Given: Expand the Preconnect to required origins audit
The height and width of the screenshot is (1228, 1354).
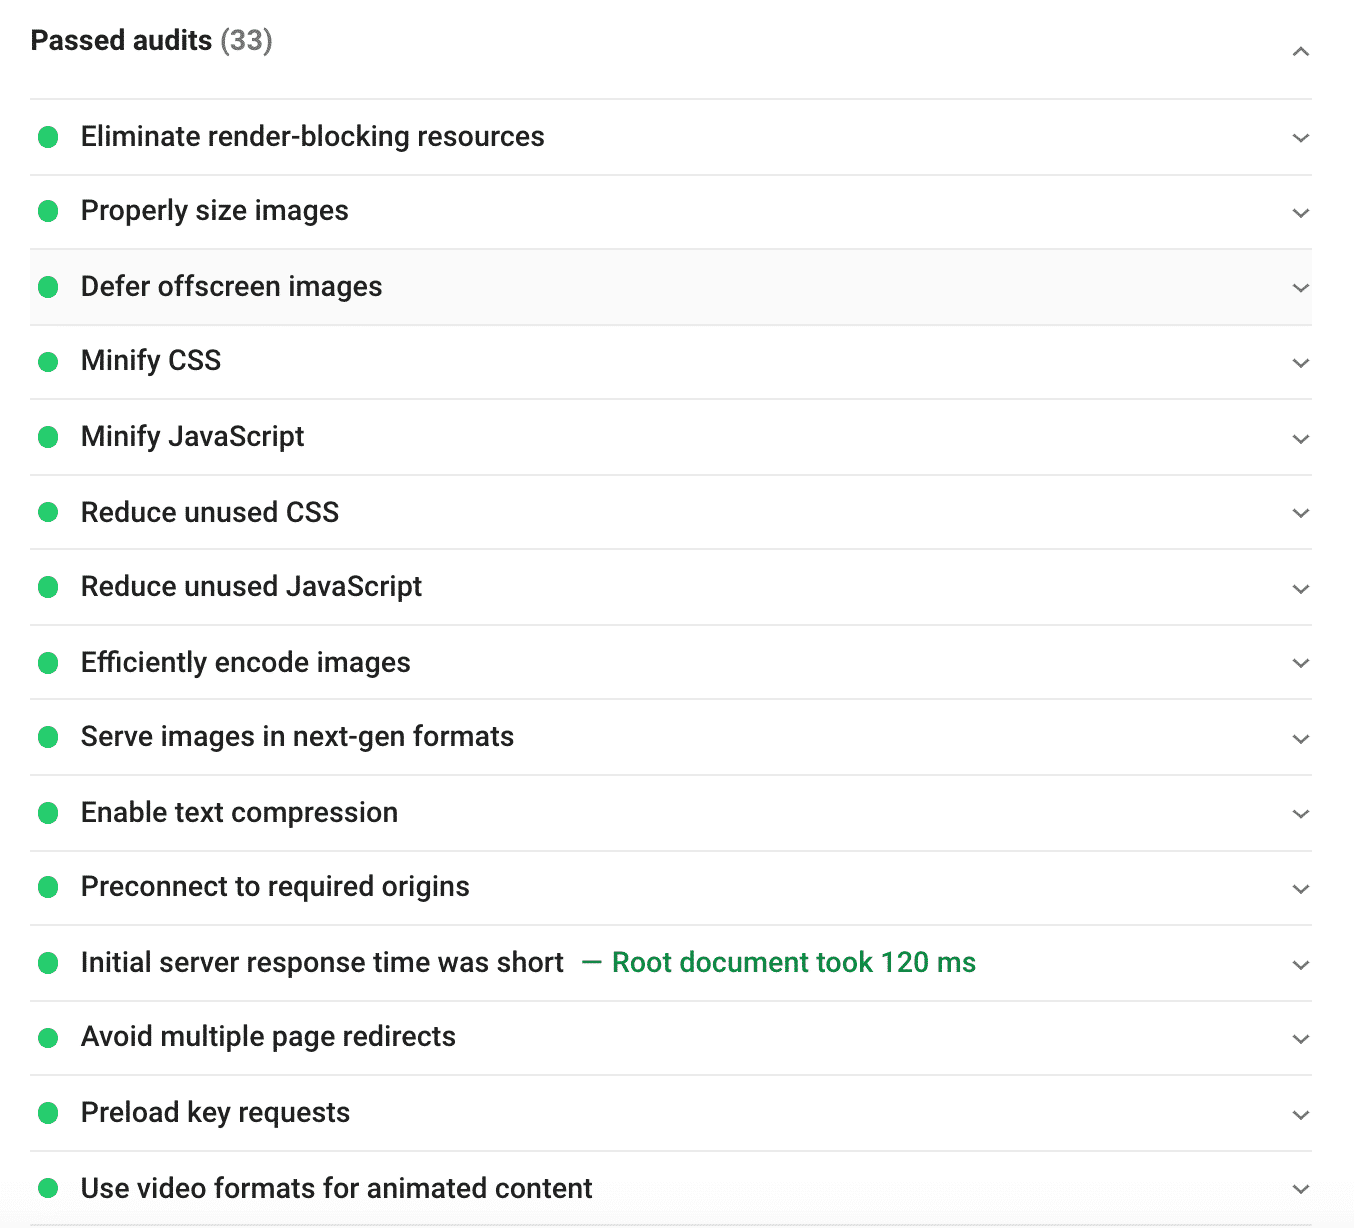Looking at the screenshot, I should tap(1300, 888).
